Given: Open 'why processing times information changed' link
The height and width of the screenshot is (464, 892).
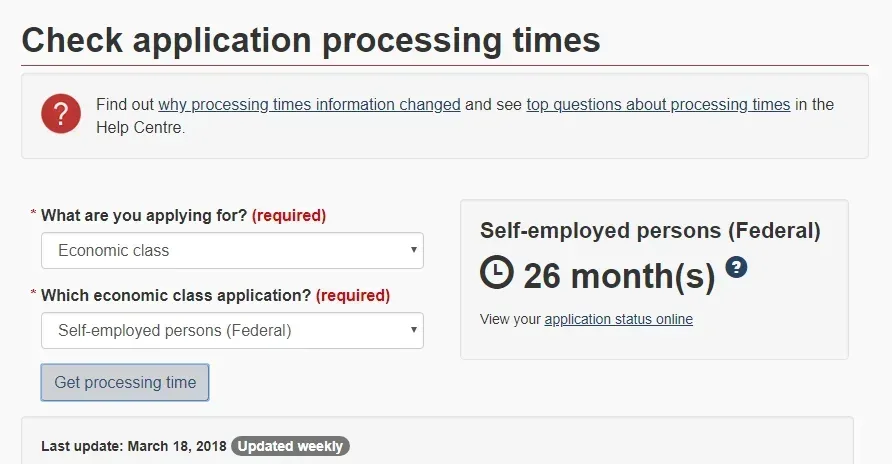Looking at the screenshot, I should [x=309, y=105].
